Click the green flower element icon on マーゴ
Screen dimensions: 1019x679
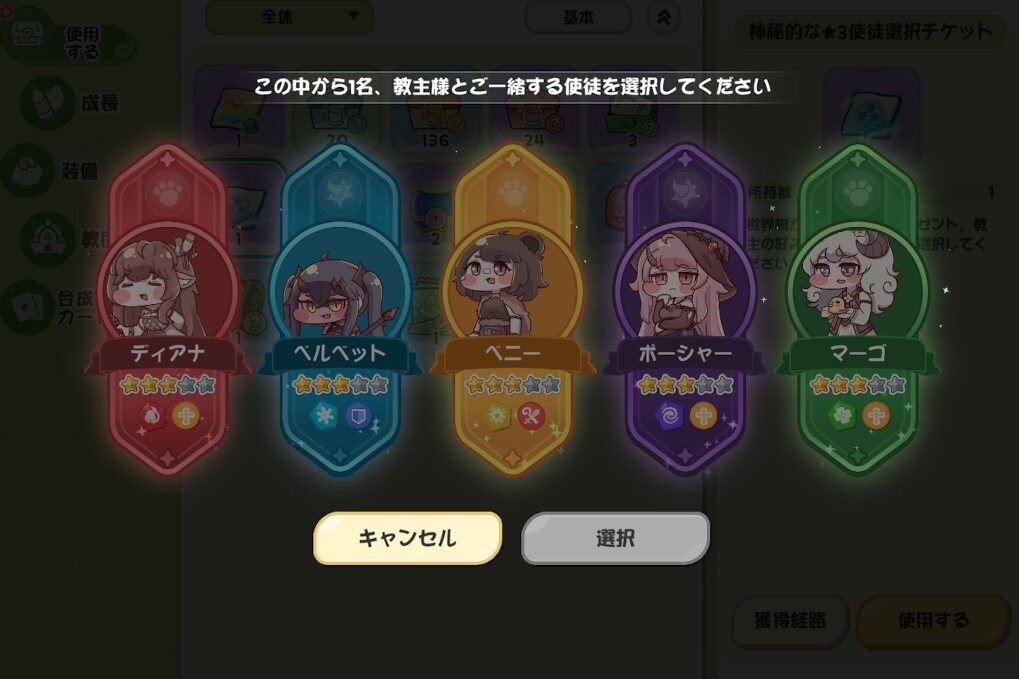click(x=842, y=416)
